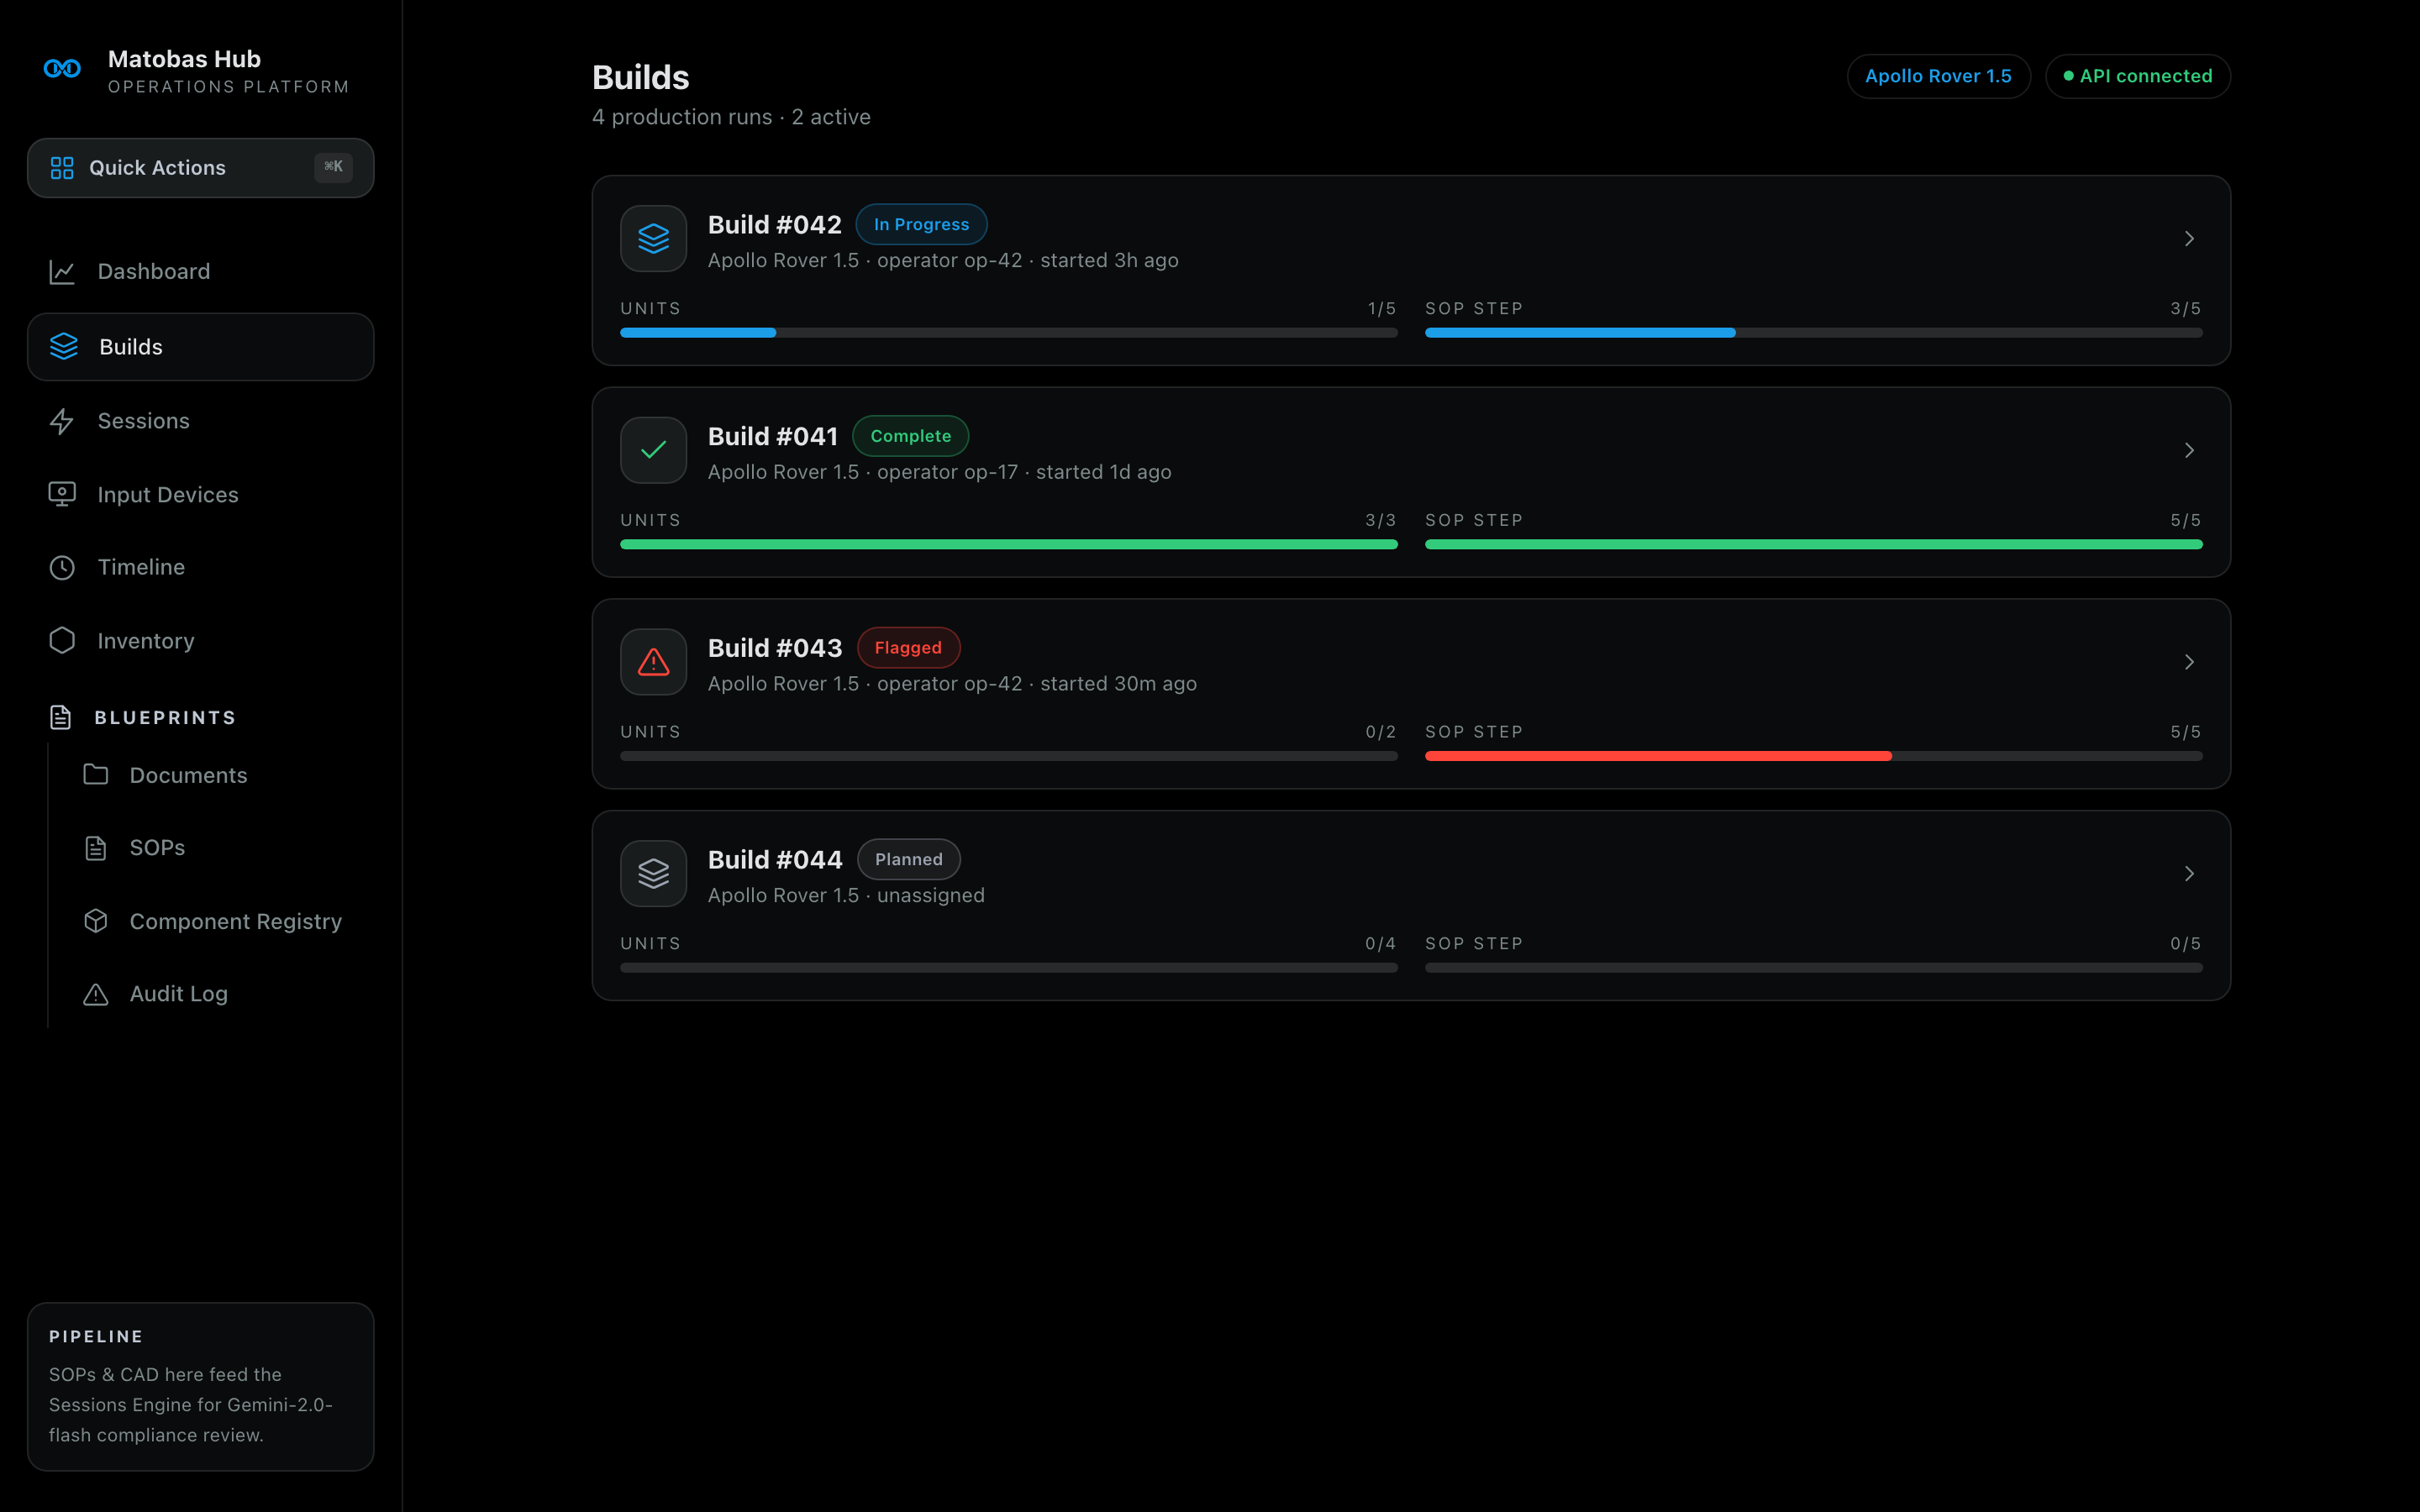2420x1512 pixels.
Task: Click the Sessions lightning bolt icon
Action: point(62,421)
